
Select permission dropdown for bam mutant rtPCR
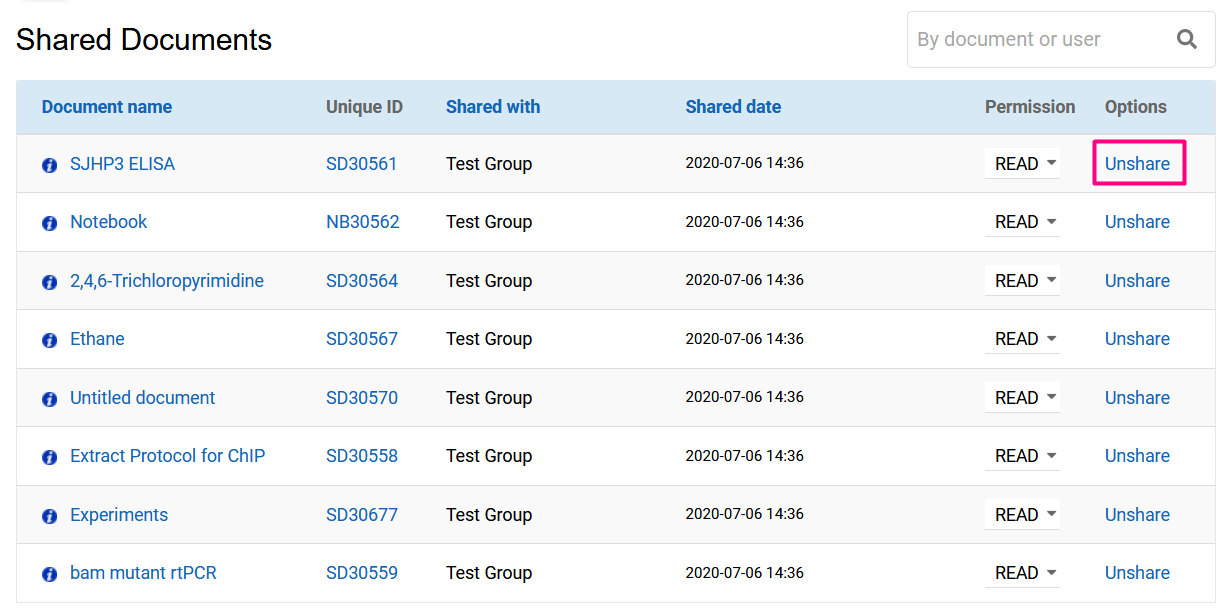click(x=1022, y=573)
